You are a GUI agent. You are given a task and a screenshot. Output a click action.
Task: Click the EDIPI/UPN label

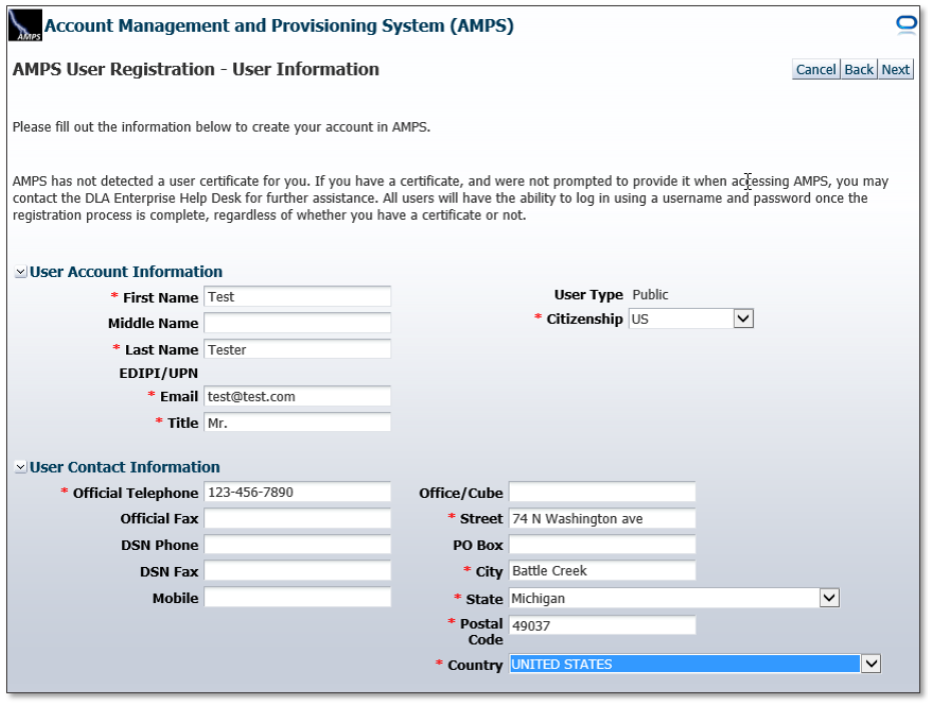click(159, 373)
